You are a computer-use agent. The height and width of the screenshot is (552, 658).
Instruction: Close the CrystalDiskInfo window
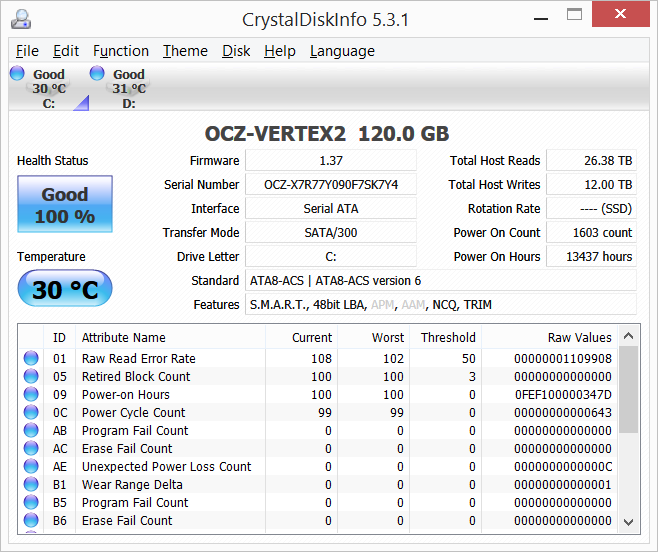click(621, 14)
